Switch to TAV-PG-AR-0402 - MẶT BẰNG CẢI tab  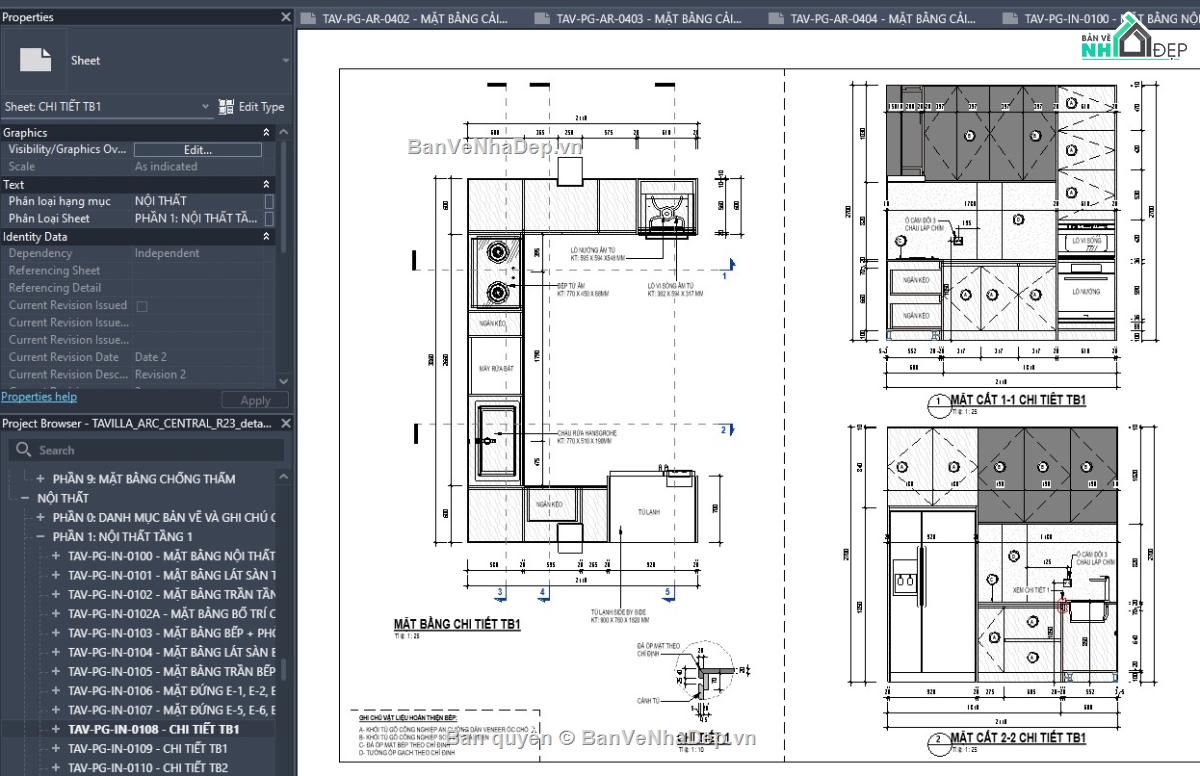(414, 19)
